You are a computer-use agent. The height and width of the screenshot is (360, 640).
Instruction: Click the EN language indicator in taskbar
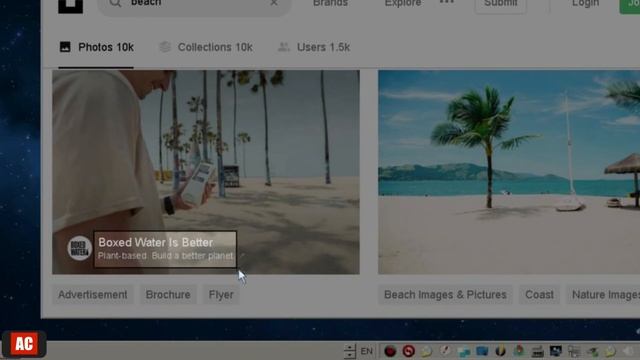coord(367,351)
